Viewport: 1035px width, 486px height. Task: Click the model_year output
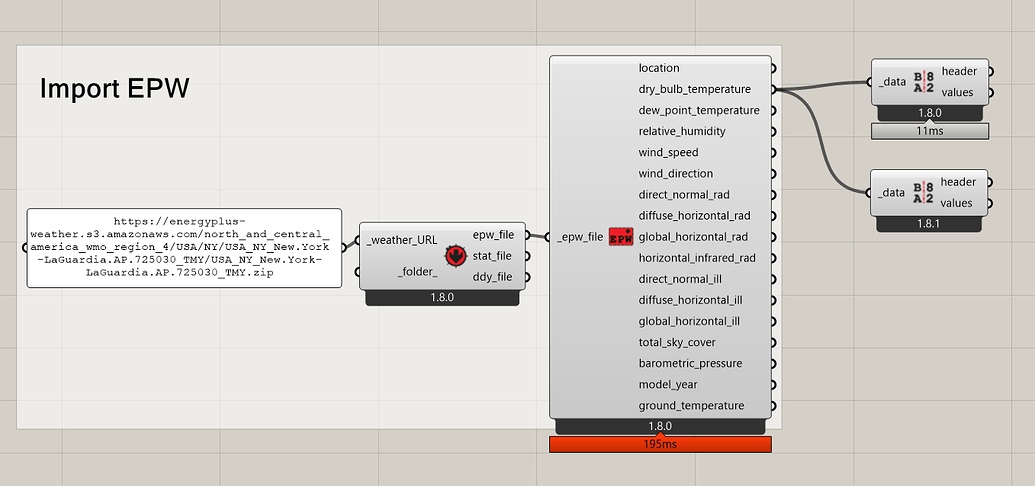[x=668, y=385]
